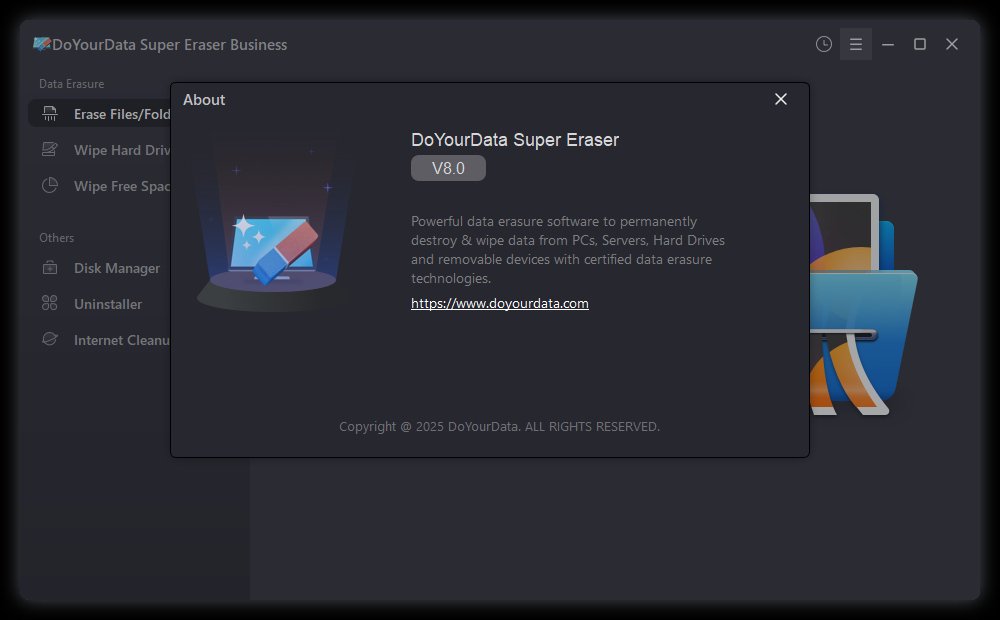Click the Internet Cleanup planet icon

pyautogui.click(x=50, y=339)
